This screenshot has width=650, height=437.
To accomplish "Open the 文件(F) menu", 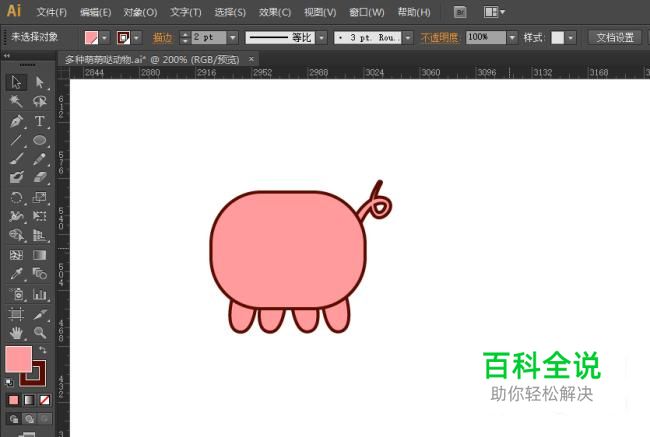I will click(52, 12).
